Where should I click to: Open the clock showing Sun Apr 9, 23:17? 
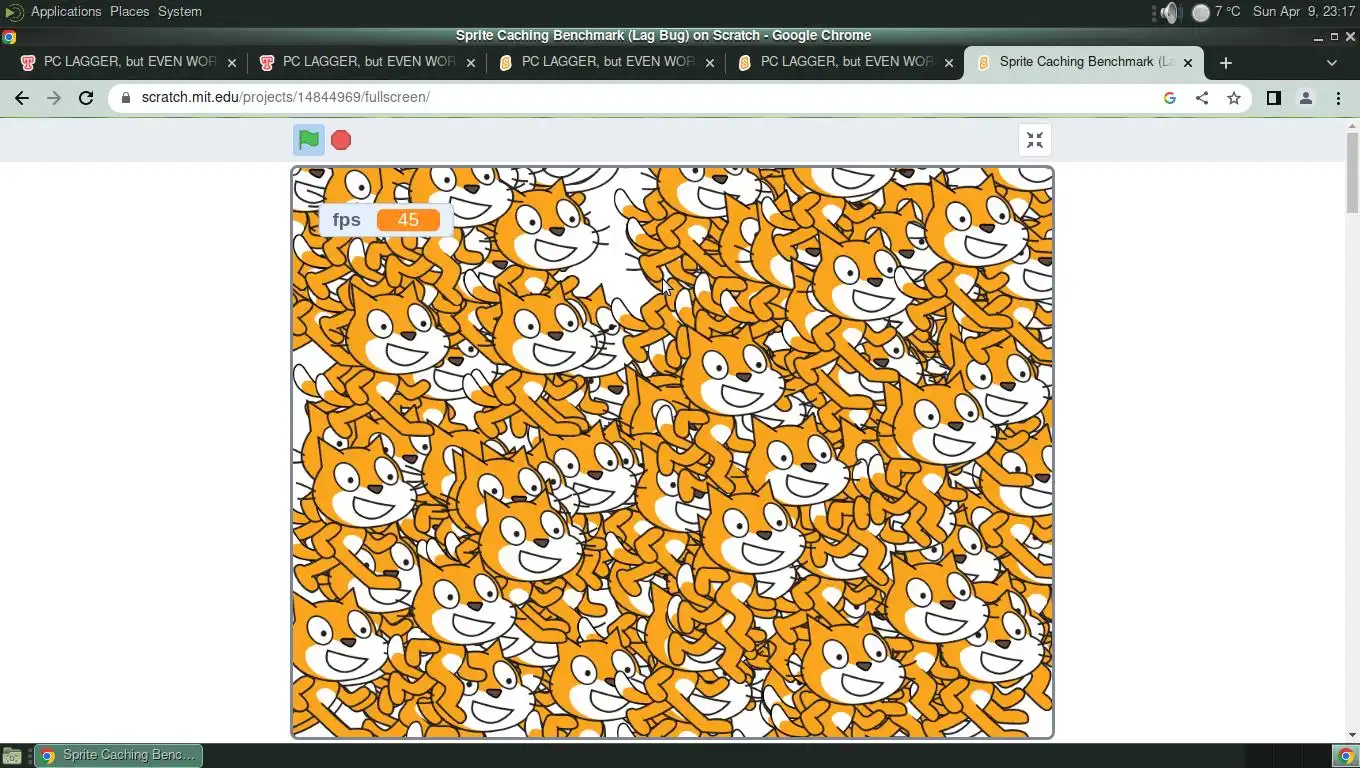coord(1302,12)
